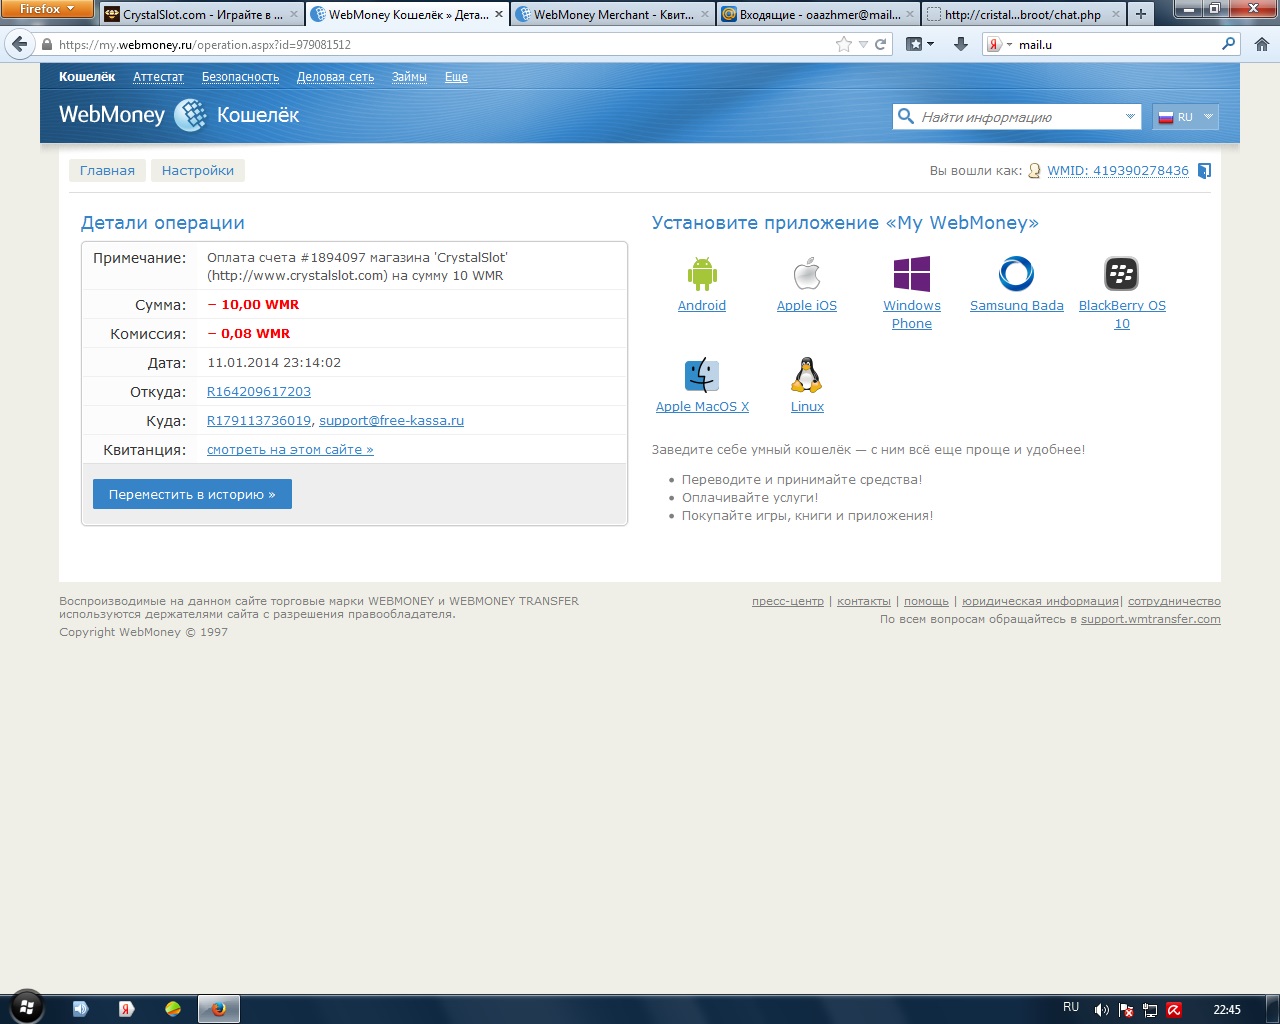Go to the browser home page icon

click(1262, 44)
